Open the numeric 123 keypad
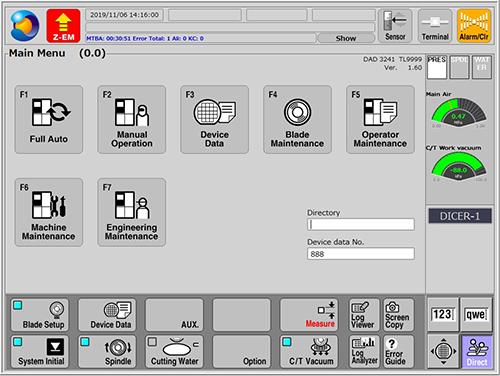The width and height of the screenshot is (500, 376). (x=443, y=314)
